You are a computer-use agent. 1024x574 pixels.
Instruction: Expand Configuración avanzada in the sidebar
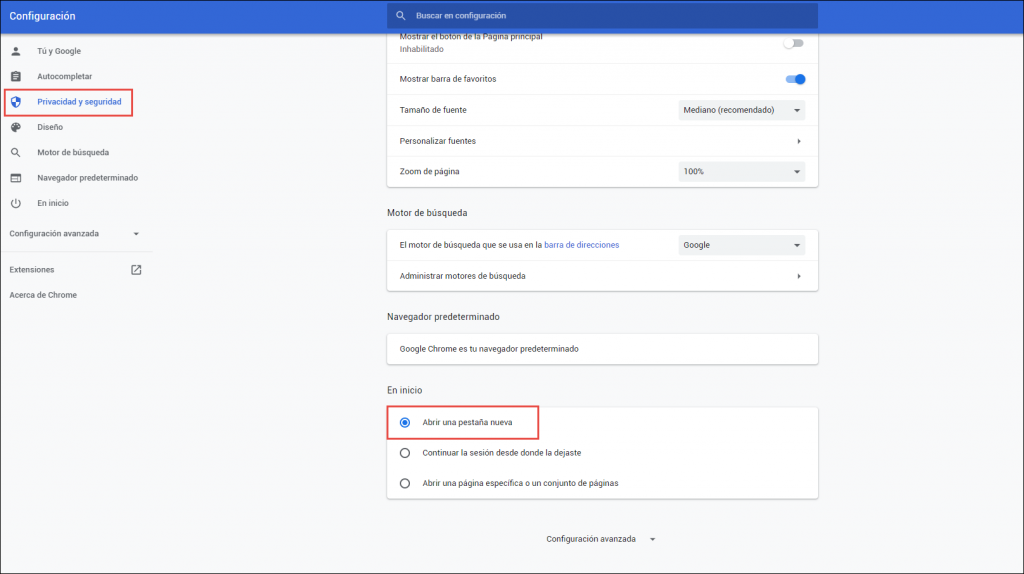click(74, 234)
